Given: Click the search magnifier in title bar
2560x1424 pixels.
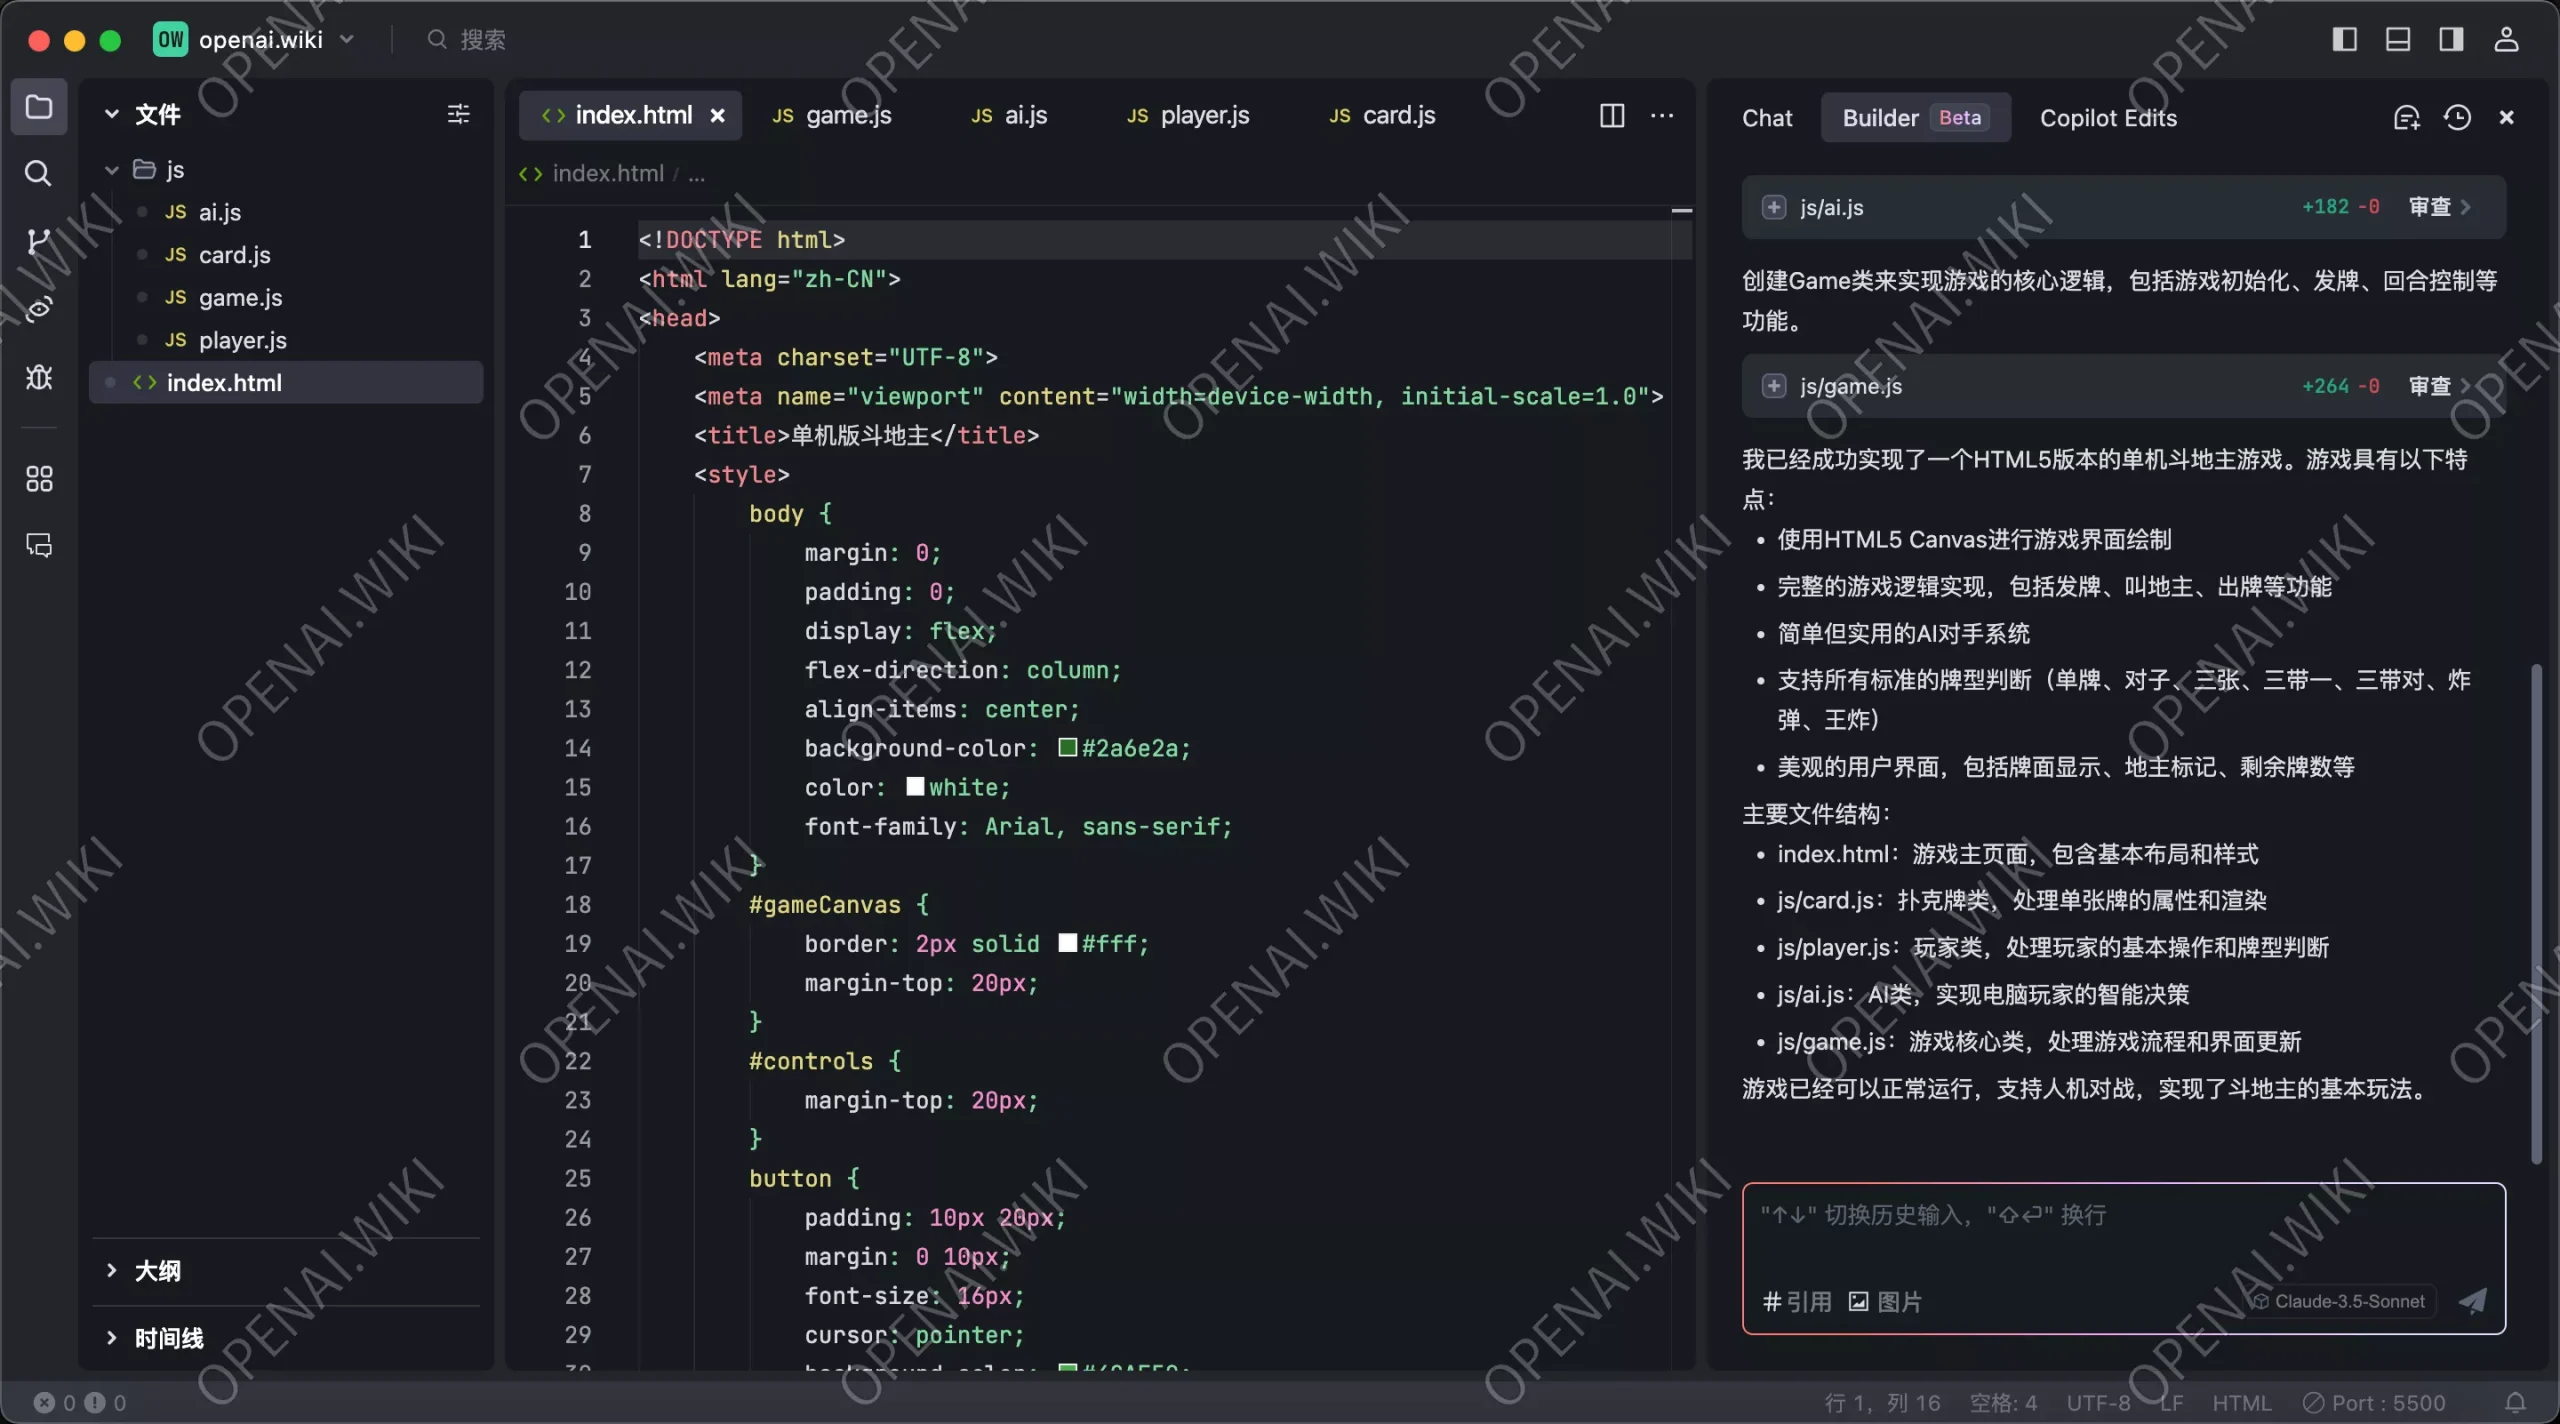Looking at the screenshot, I should point(437,39).
